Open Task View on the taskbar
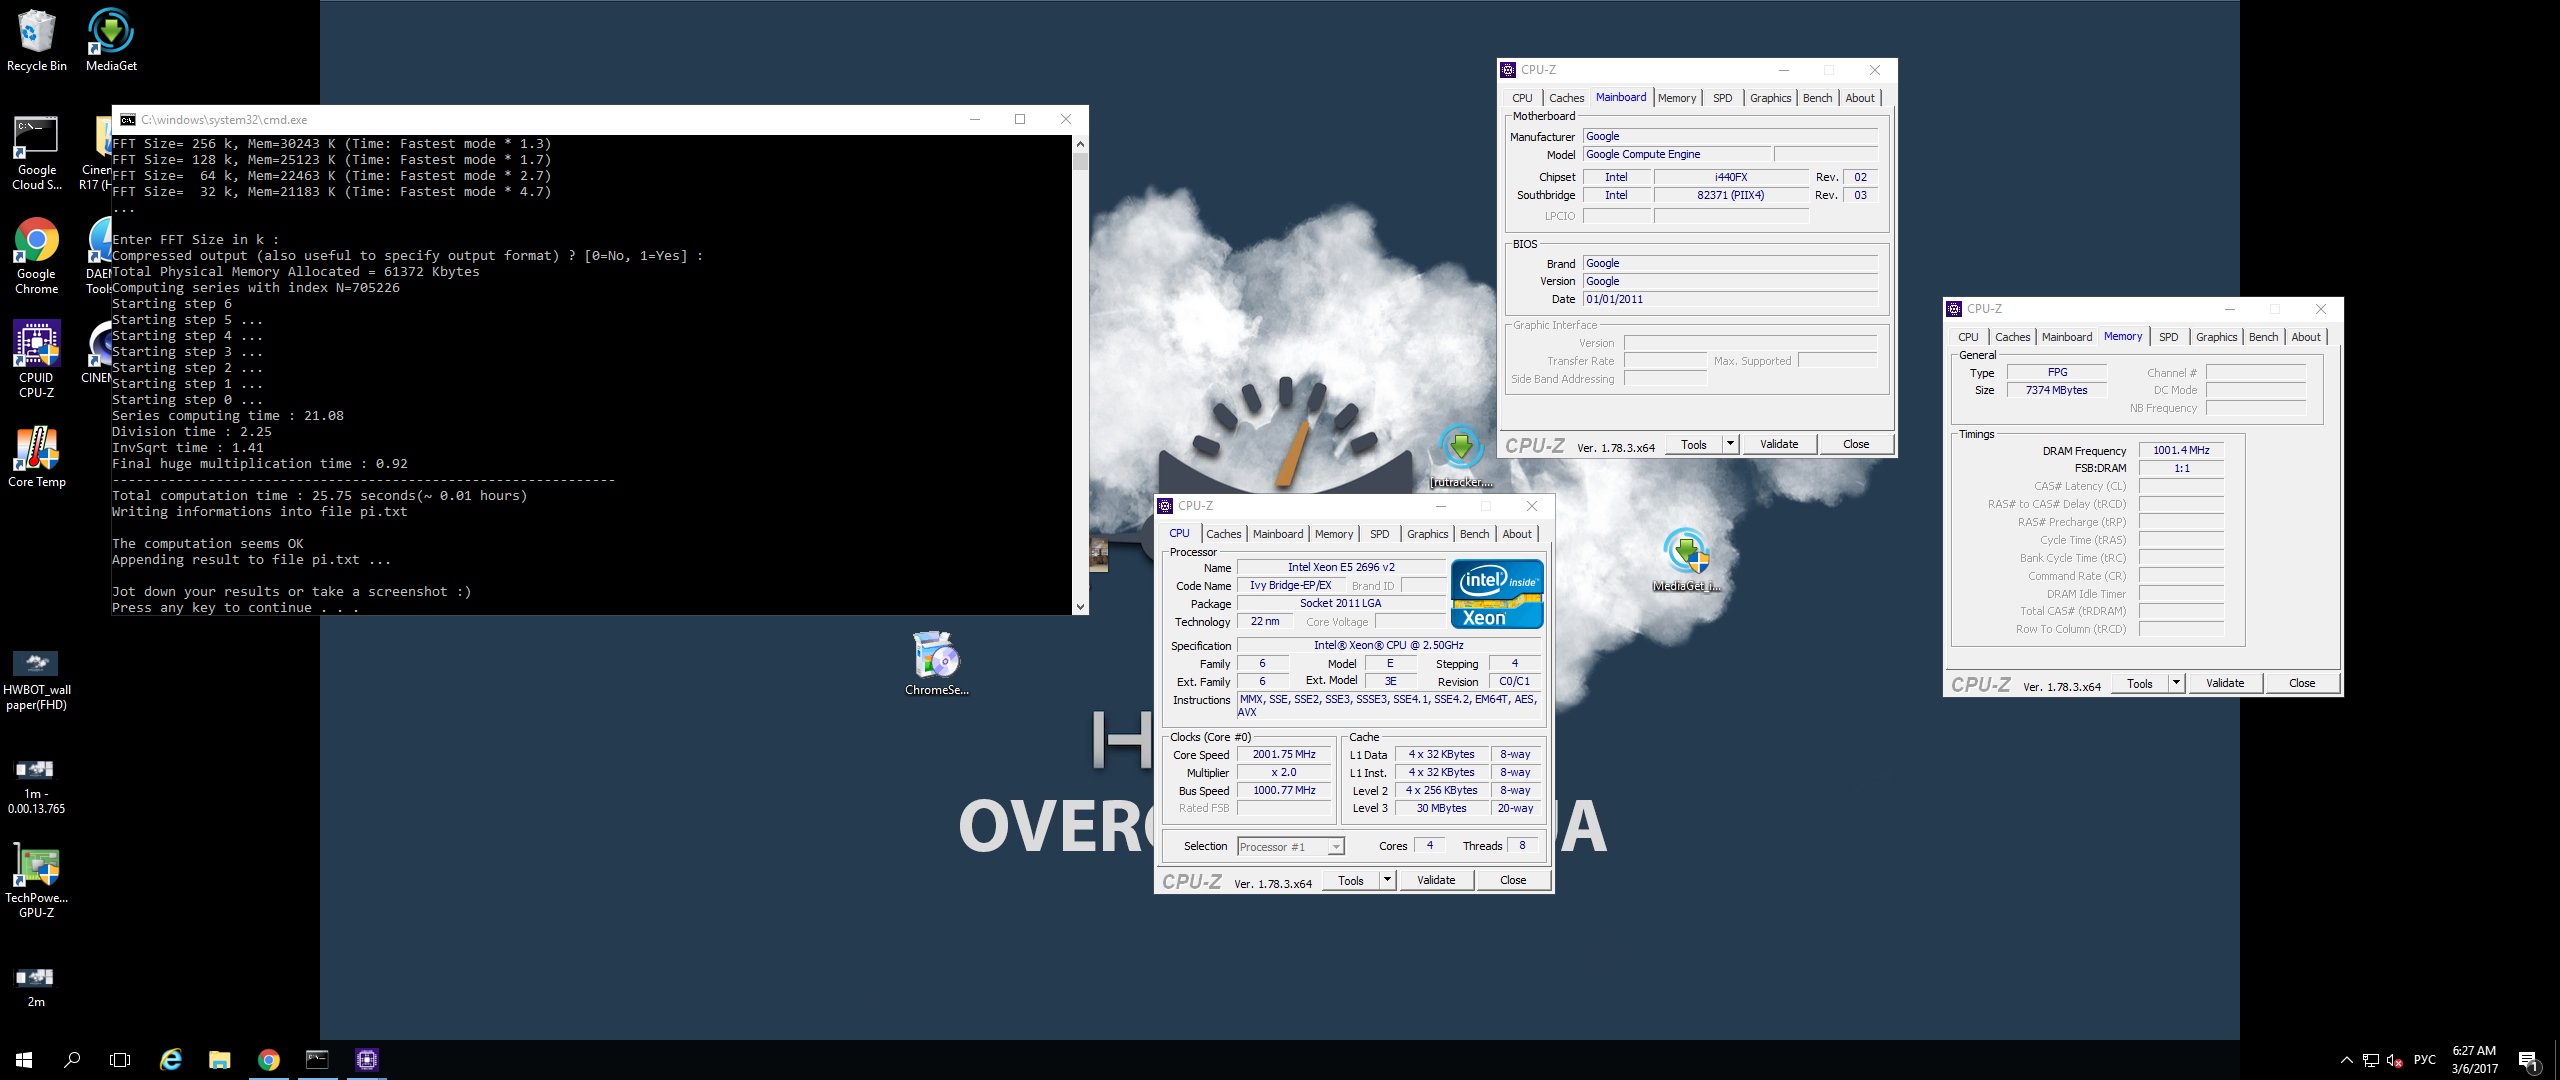The height and width of the screenshot is (1080, 2560). pos(120,1060)
